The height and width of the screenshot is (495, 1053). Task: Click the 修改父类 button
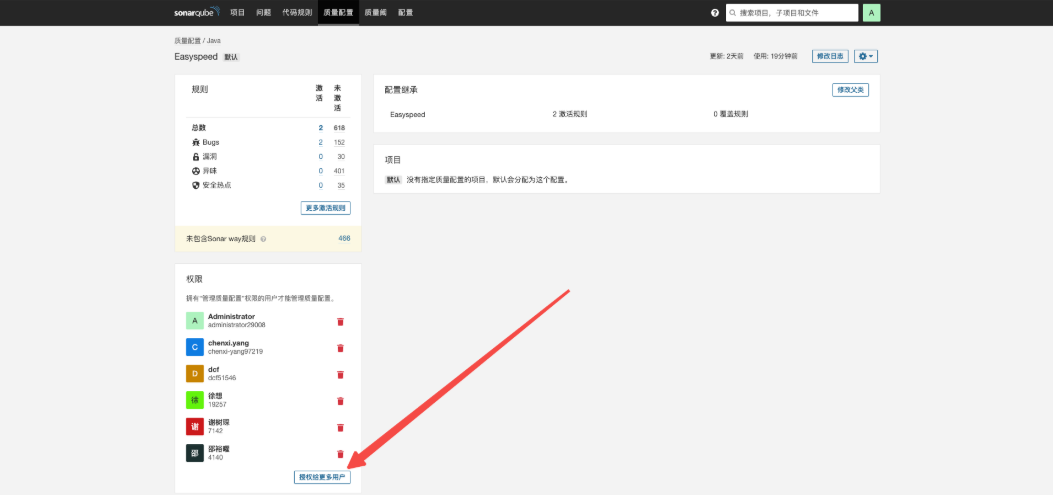(x=850, y=90)
